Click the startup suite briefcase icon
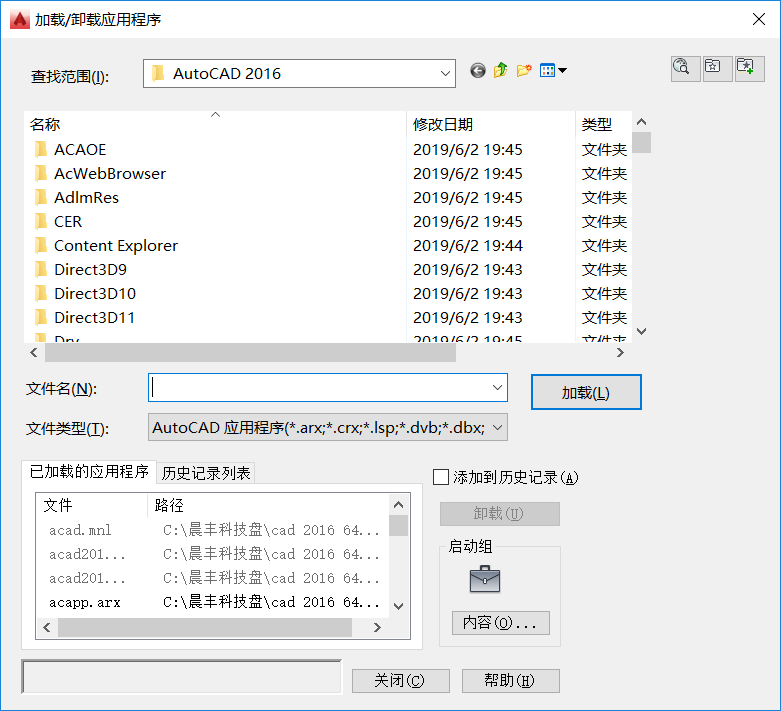 pyautogui.click(x=485, y=579)
